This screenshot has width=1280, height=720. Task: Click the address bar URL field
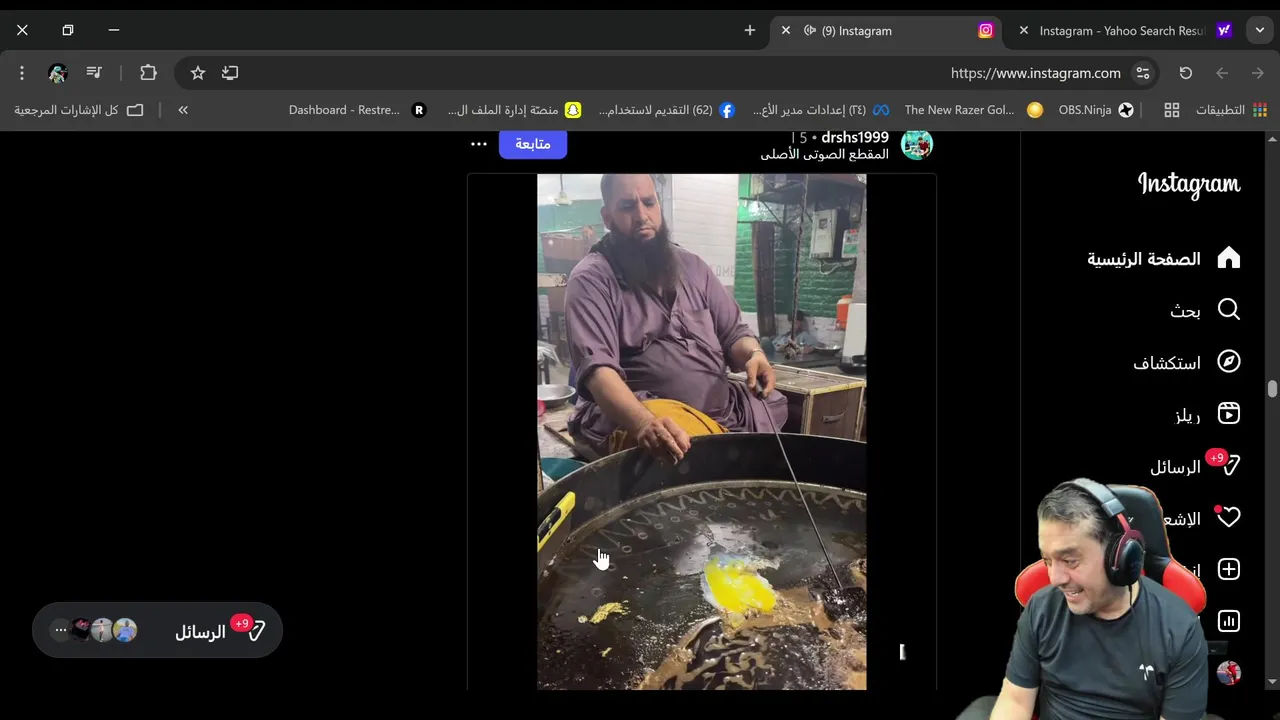pos(1036,73)
